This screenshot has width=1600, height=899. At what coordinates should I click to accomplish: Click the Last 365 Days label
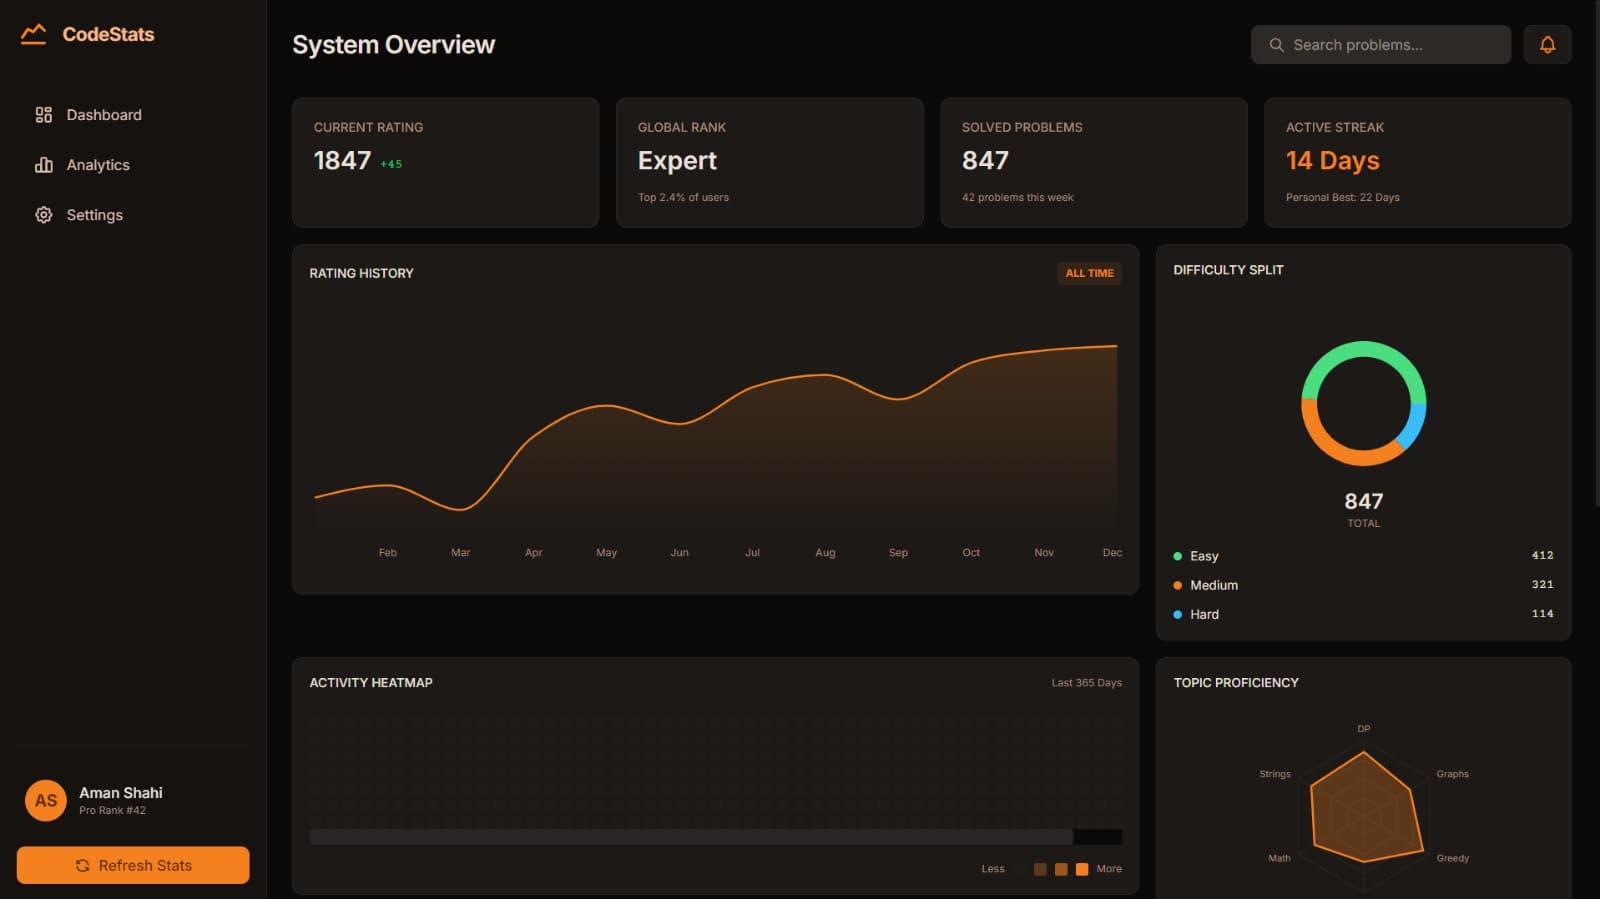1086,683
